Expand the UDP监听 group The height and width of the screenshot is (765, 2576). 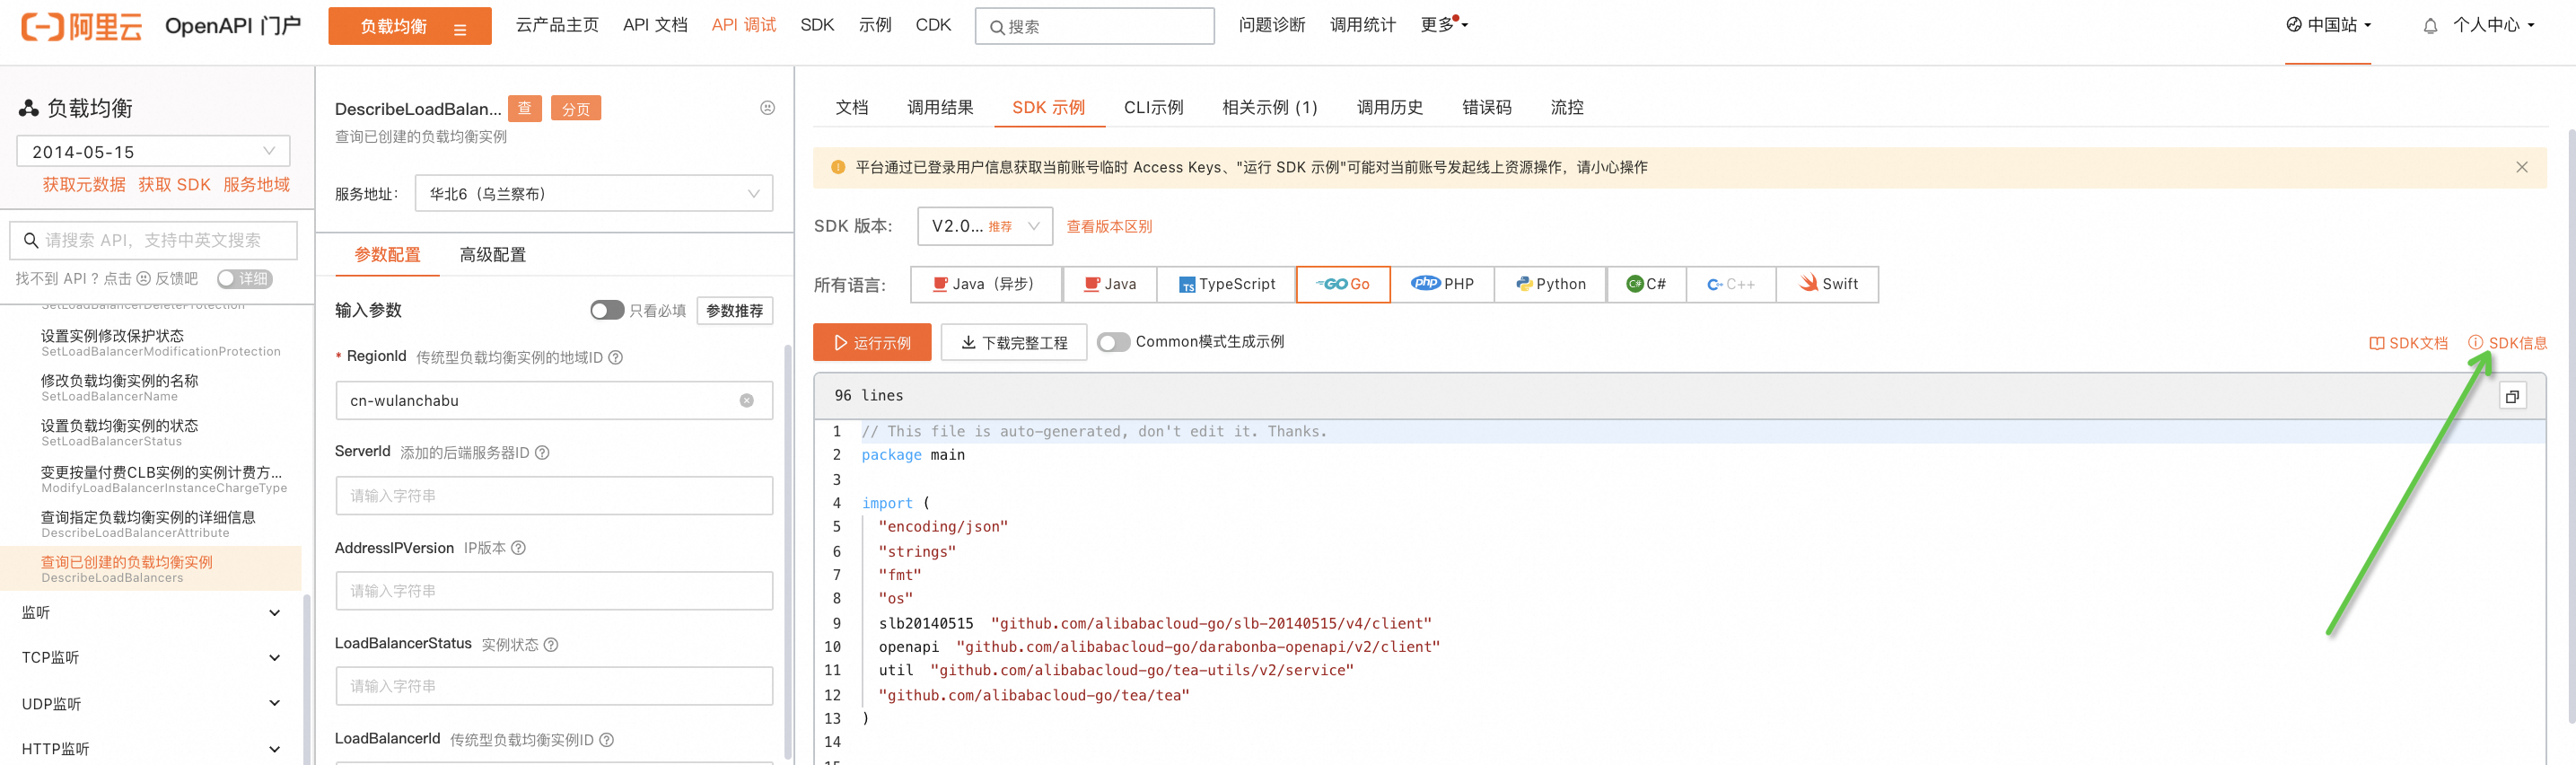pos(151,704)
